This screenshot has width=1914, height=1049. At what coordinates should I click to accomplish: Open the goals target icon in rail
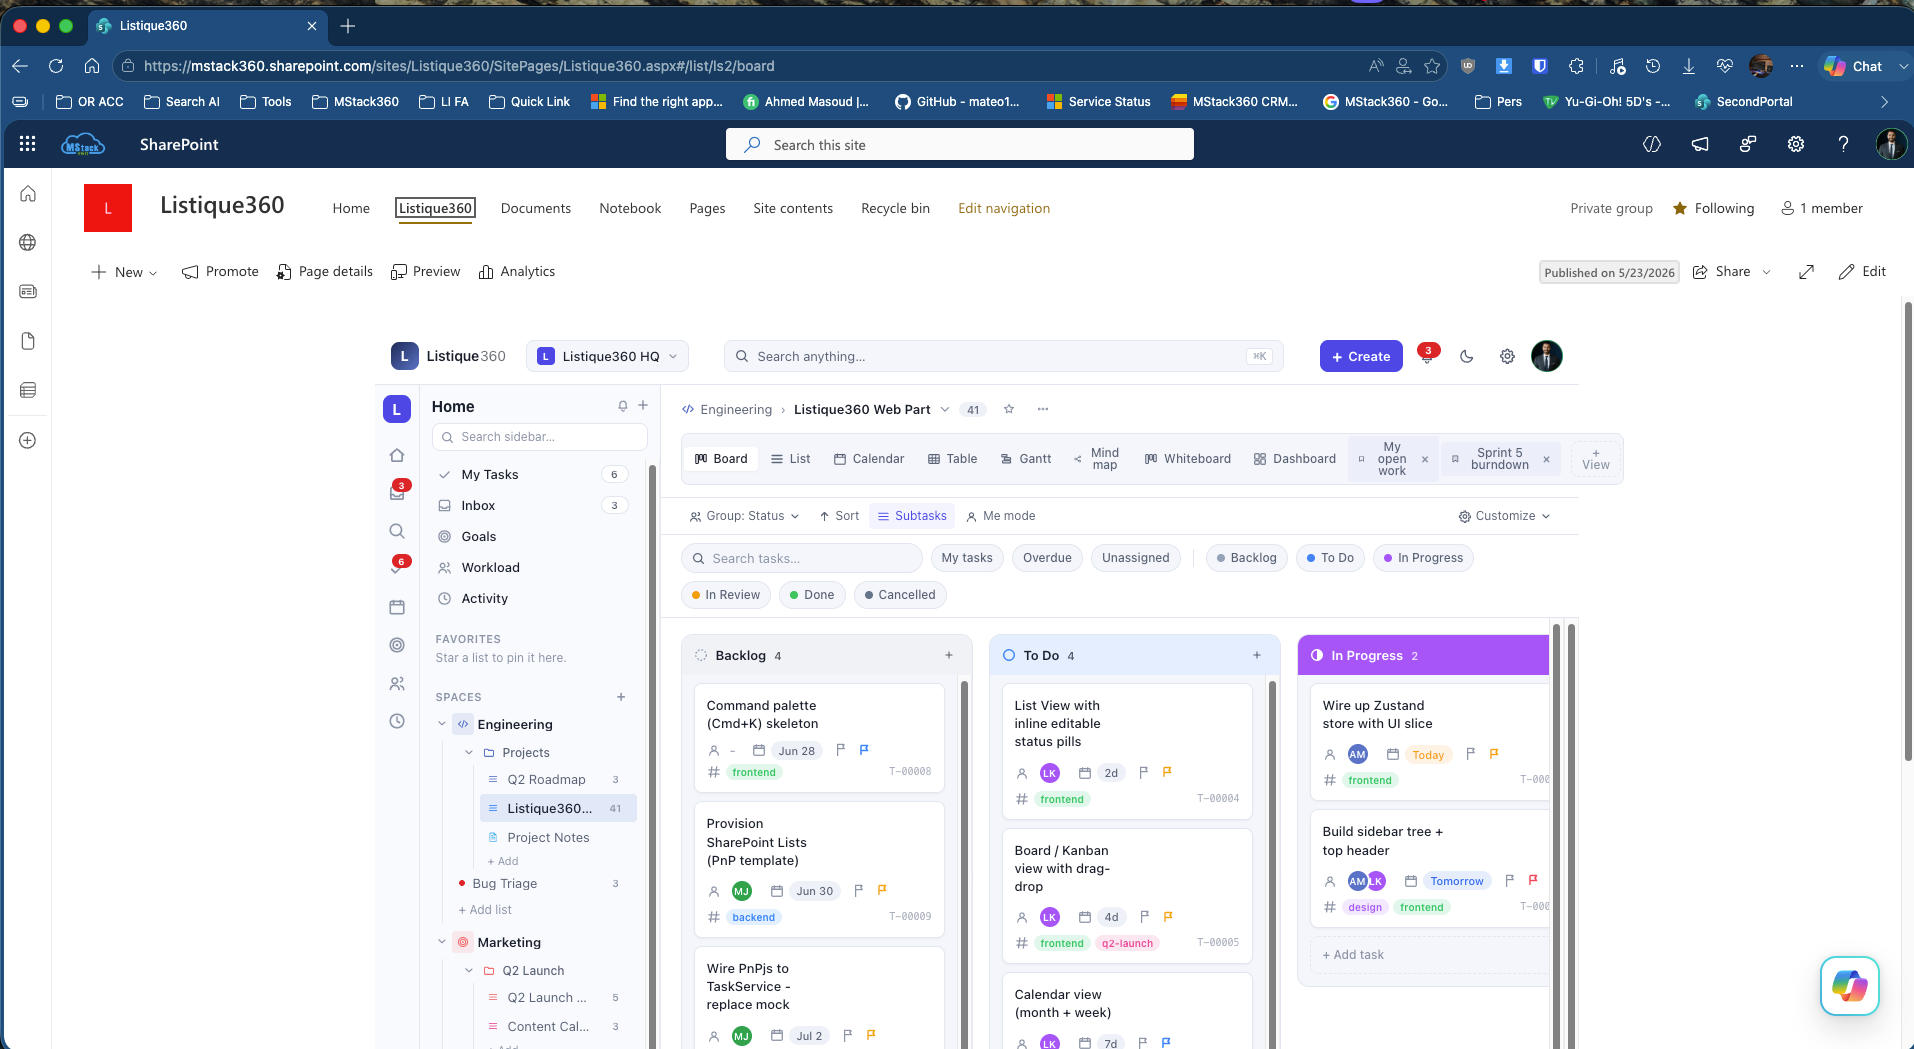(397, 645)
